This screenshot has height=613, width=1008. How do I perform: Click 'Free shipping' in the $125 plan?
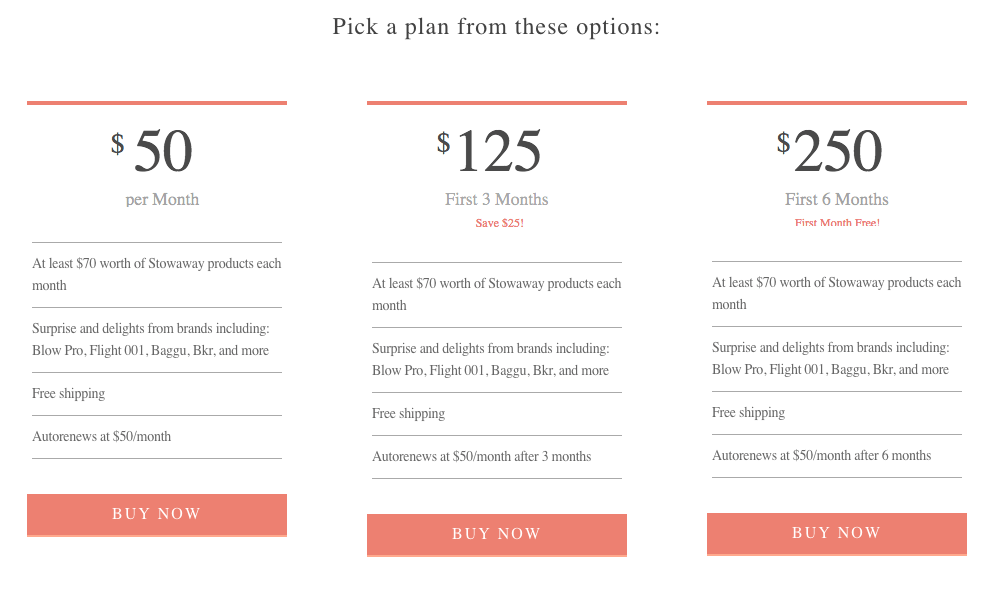pos(408,413)
